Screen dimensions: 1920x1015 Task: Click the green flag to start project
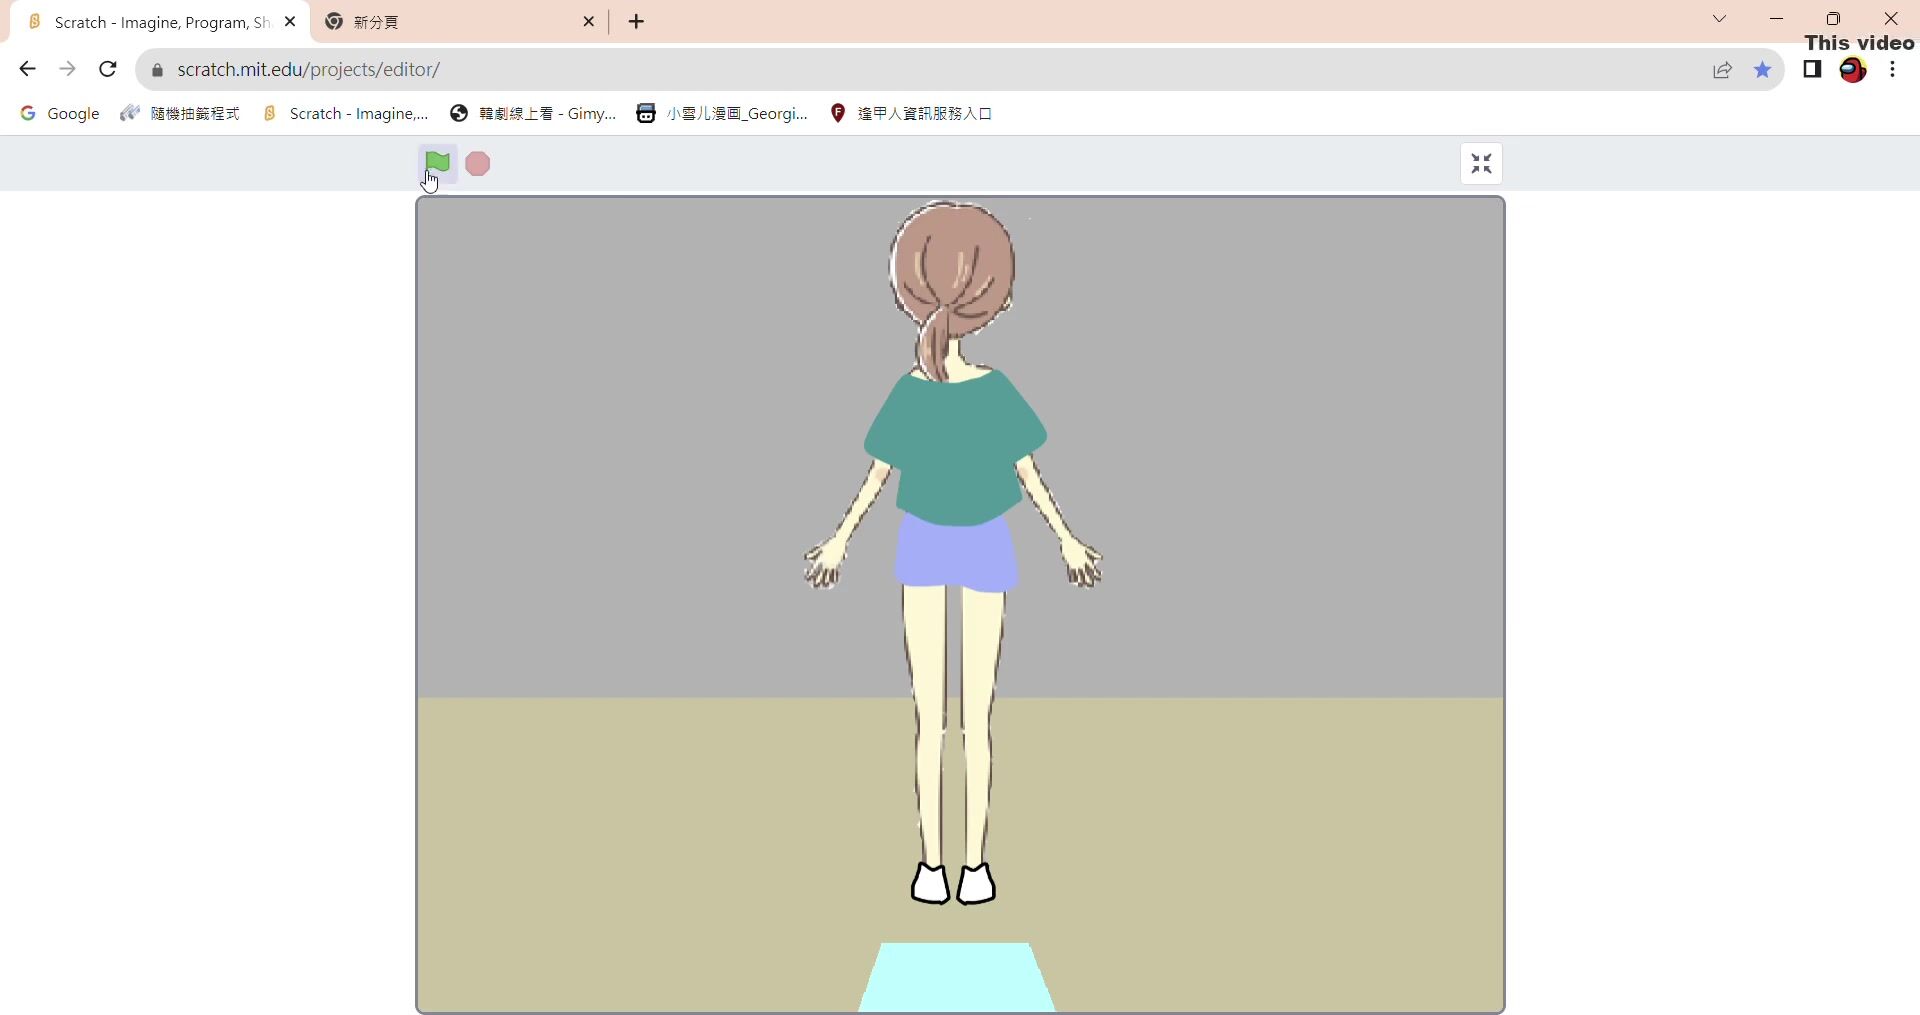click(x=437, y=163)
